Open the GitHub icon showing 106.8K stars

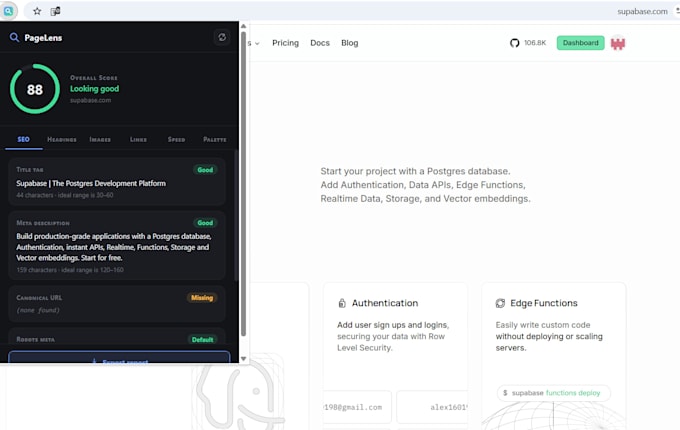[x=514, y=43]
